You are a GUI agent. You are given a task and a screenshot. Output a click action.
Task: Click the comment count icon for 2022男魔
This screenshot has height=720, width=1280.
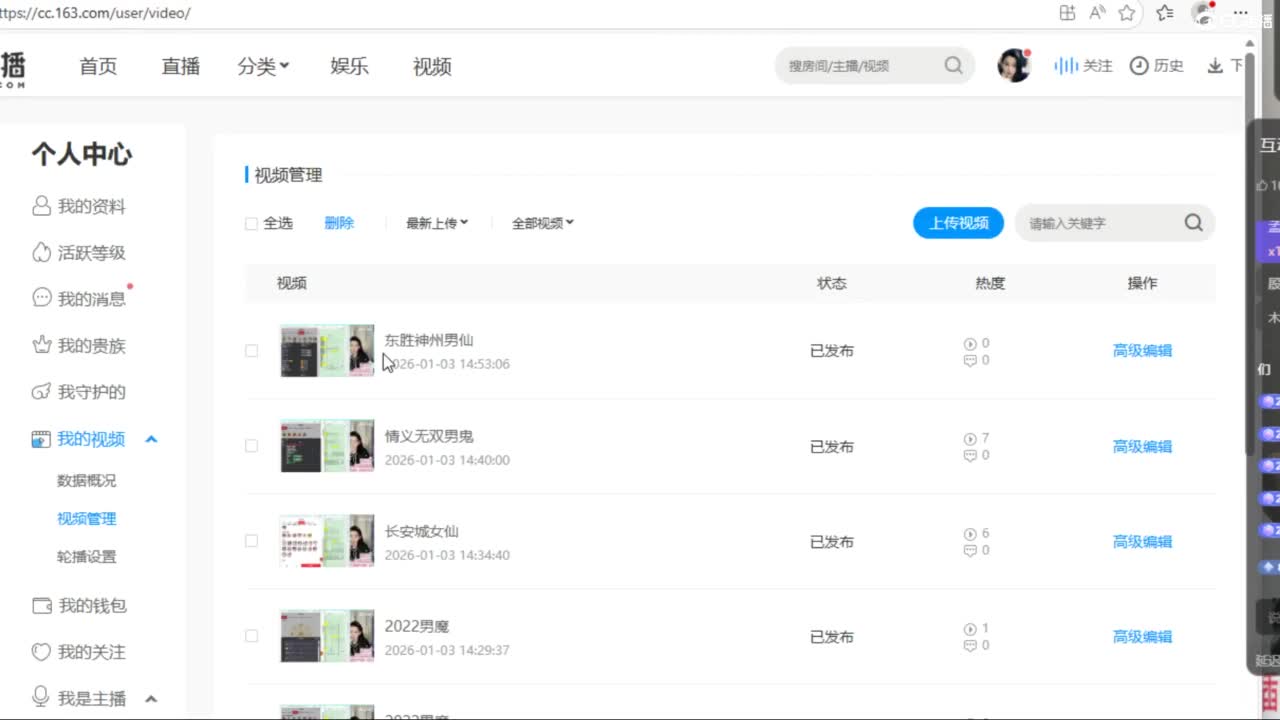[x=970, y=646]
